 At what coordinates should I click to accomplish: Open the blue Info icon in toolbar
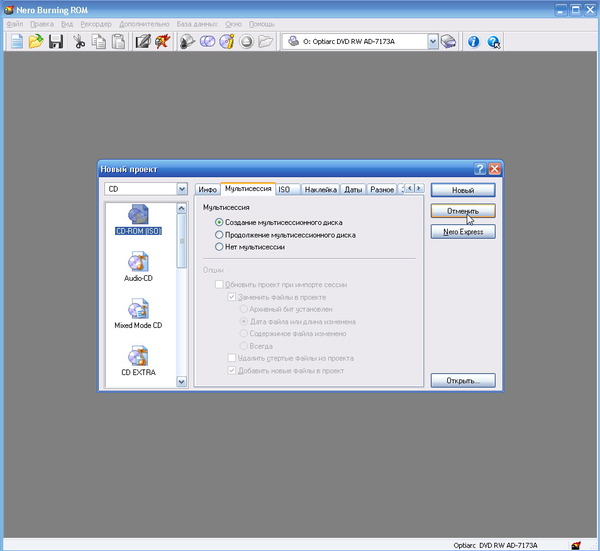[x=473, y=41]
